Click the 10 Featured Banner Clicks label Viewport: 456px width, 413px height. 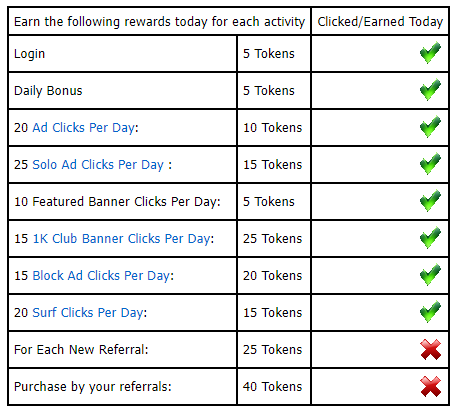[x=117, y=202]
